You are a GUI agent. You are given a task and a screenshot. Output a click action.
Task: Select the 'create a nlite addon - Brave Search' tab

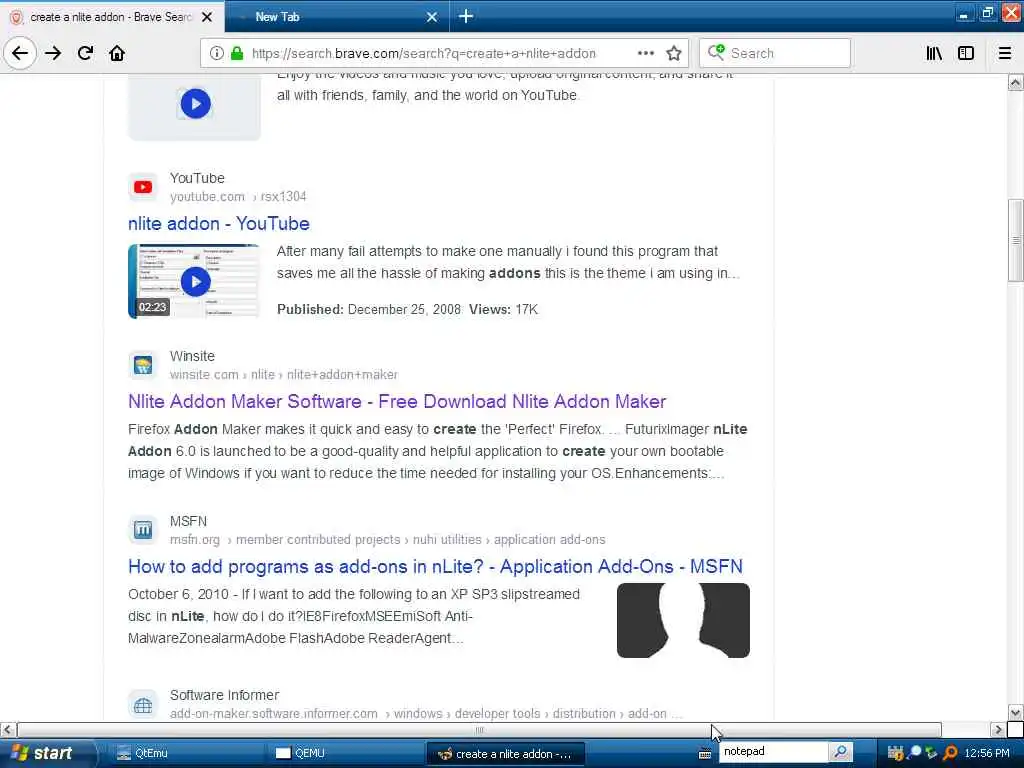[x=112, y=17]
